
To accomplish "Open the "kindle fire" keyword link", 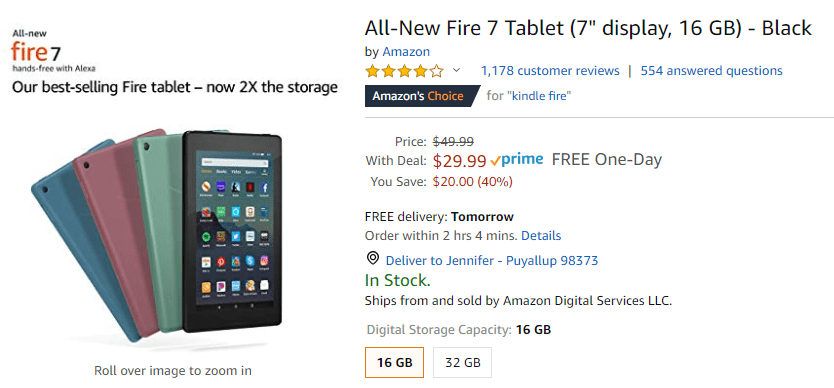I will click(539, 97).
